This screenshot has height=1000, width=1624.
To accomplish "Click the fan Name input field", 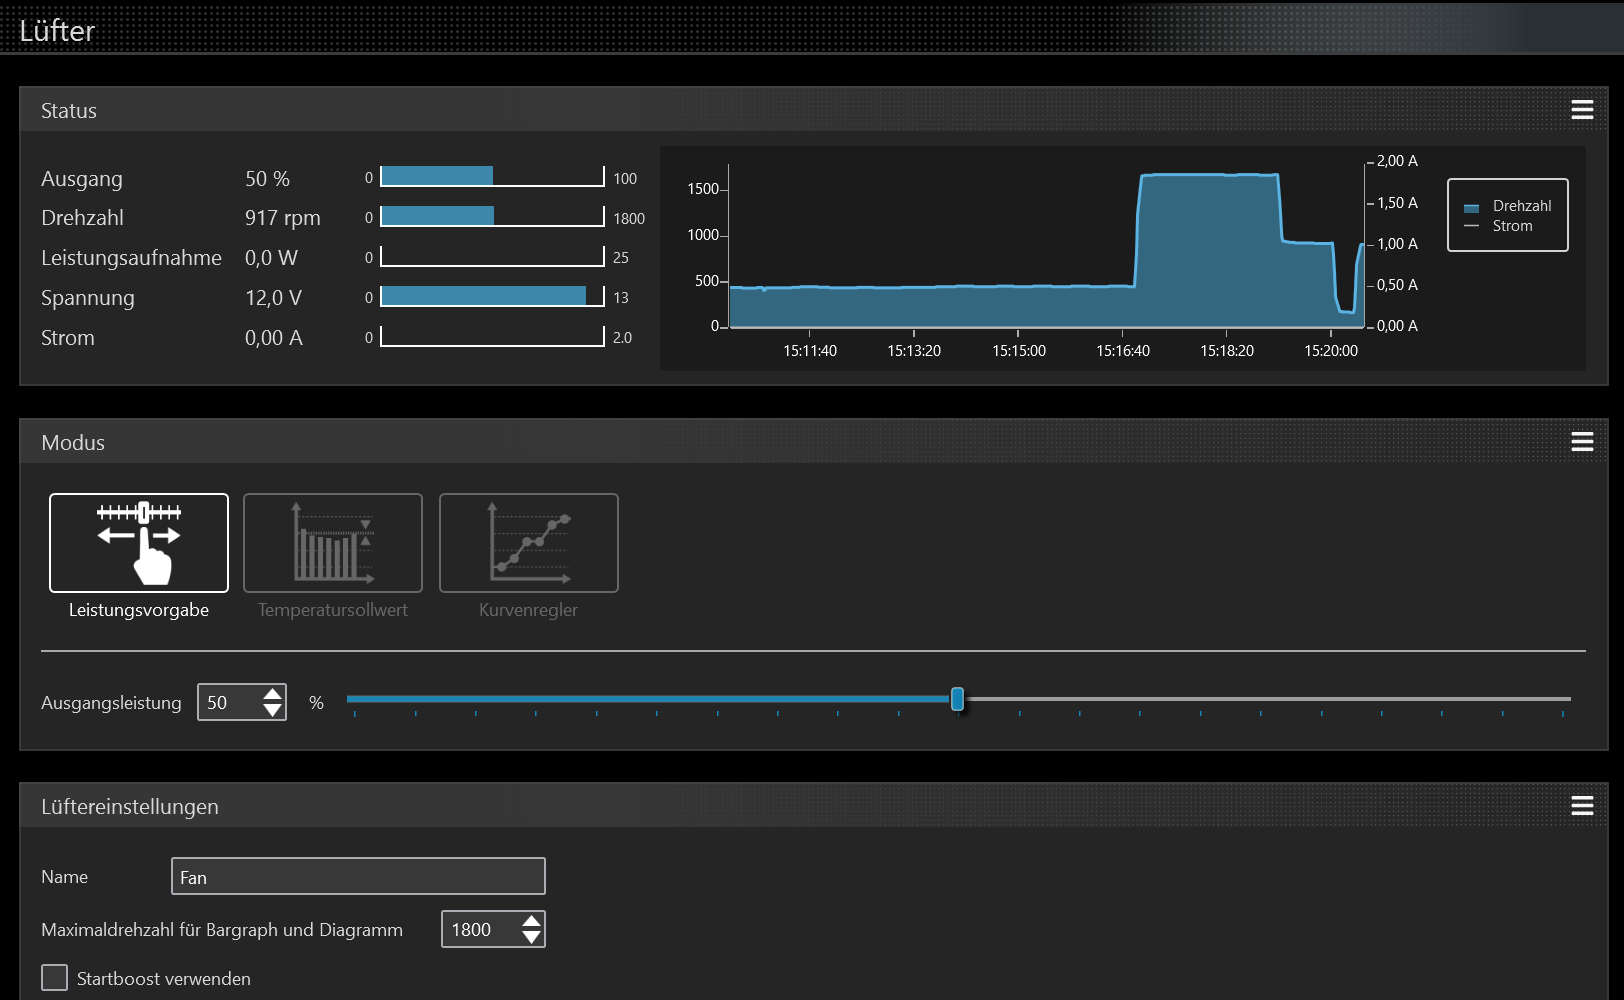I will click(x=358, y=876).
